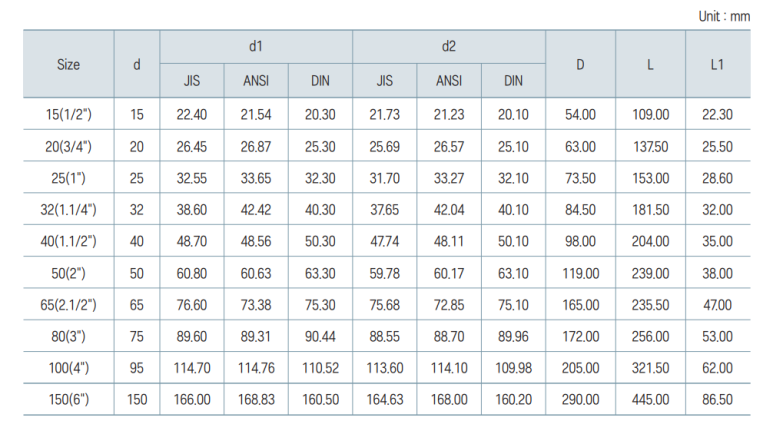Select the 100(4") size cell
This screenshot has width=773, height=434.
(69, 368)
